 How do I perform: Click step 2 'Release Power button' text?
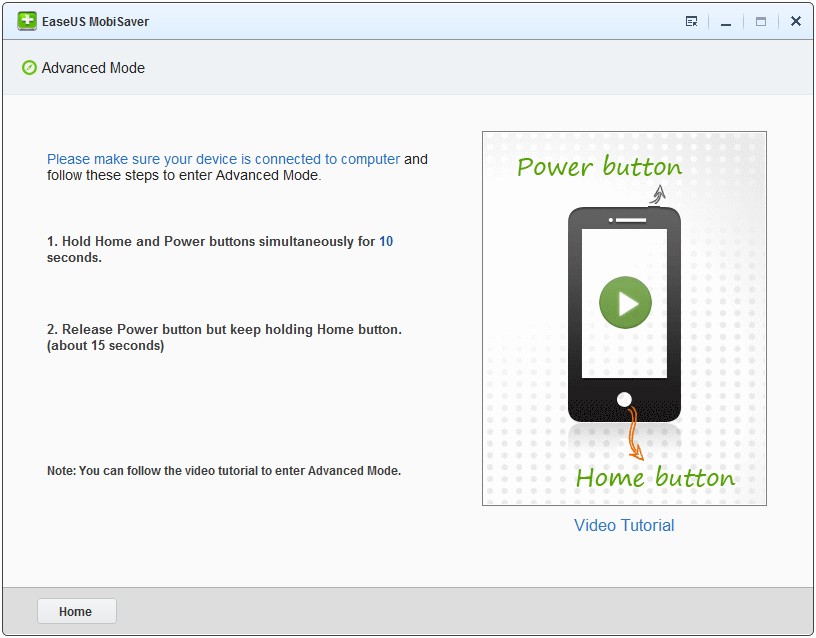[x=224, y=337]
